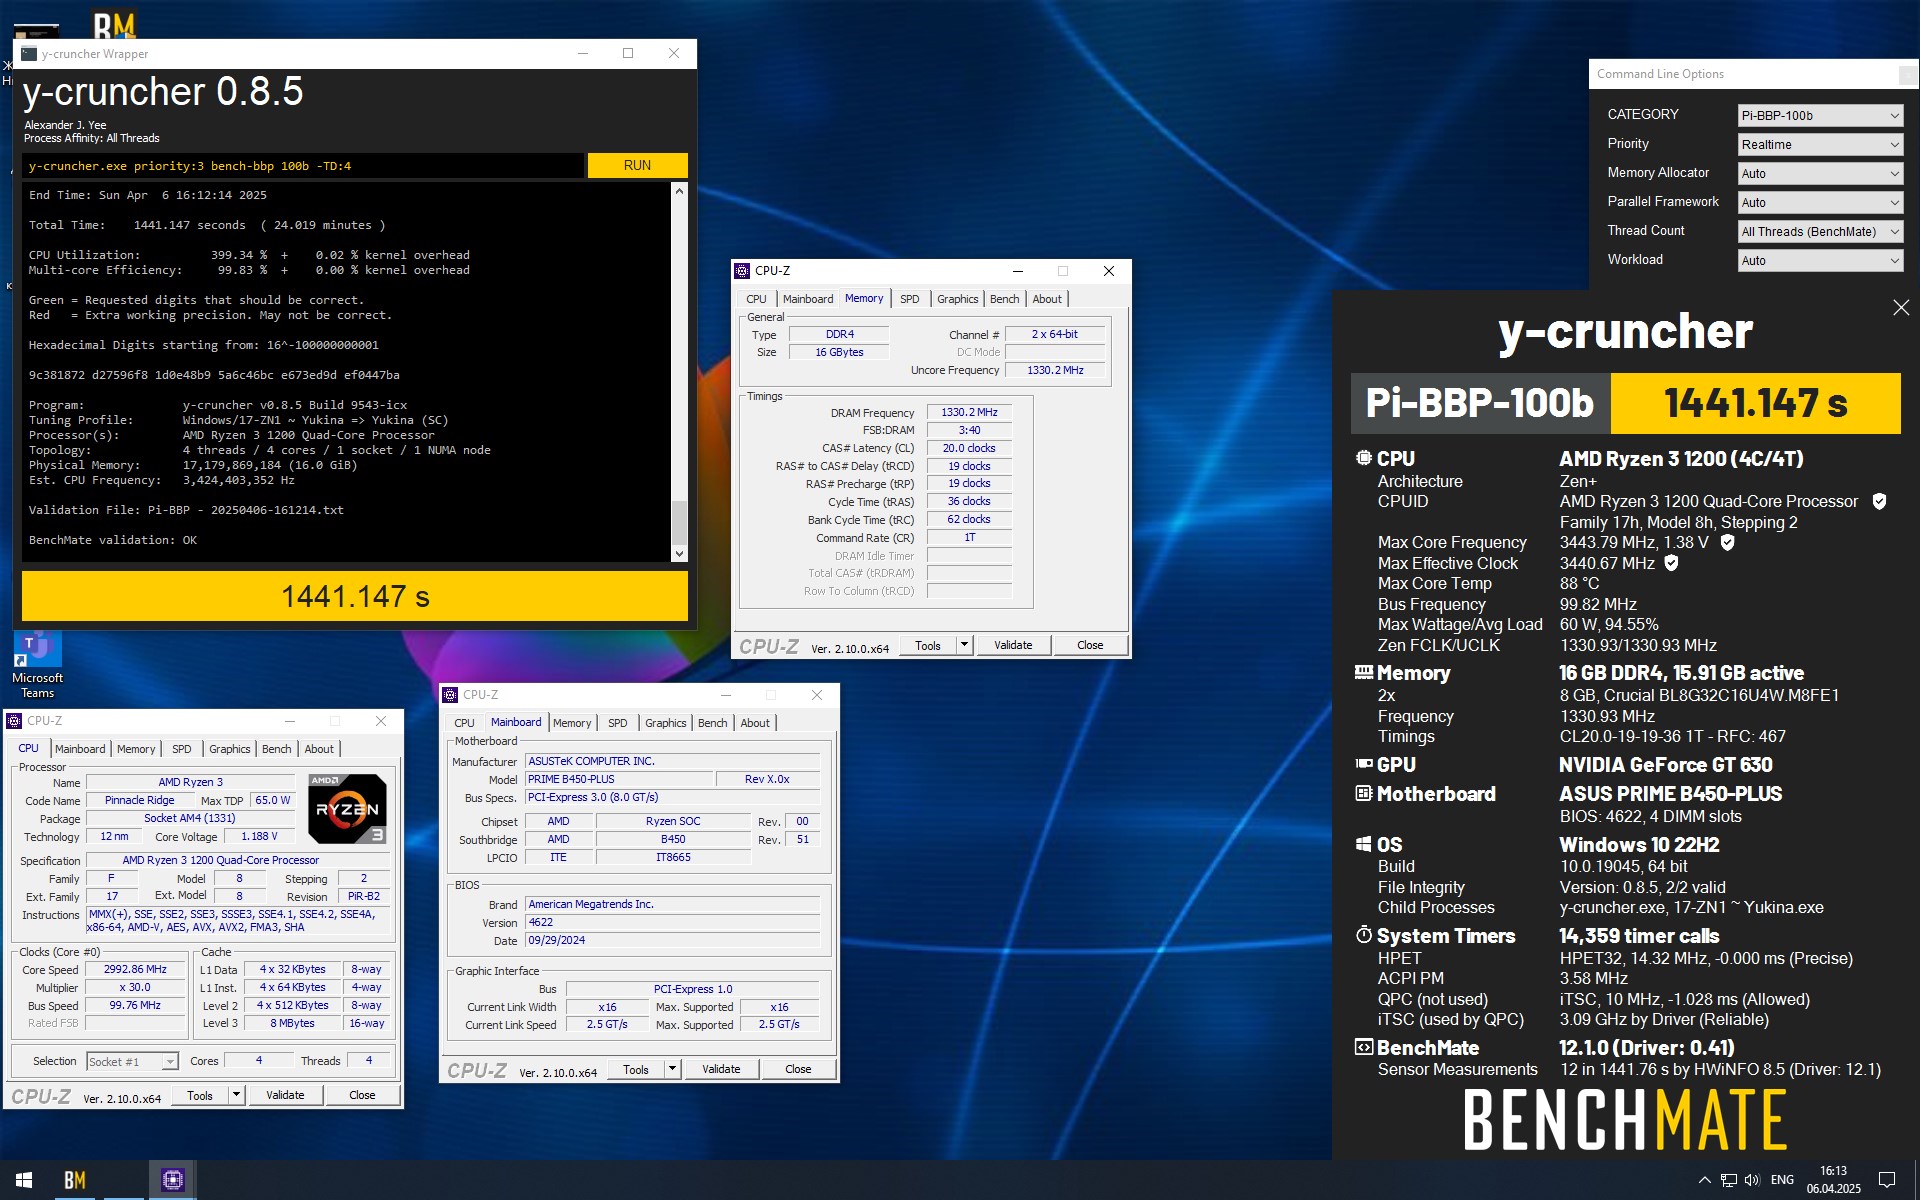Expand Tools dropdown arrow in CPU-Z Memory window

click(965, 645)
